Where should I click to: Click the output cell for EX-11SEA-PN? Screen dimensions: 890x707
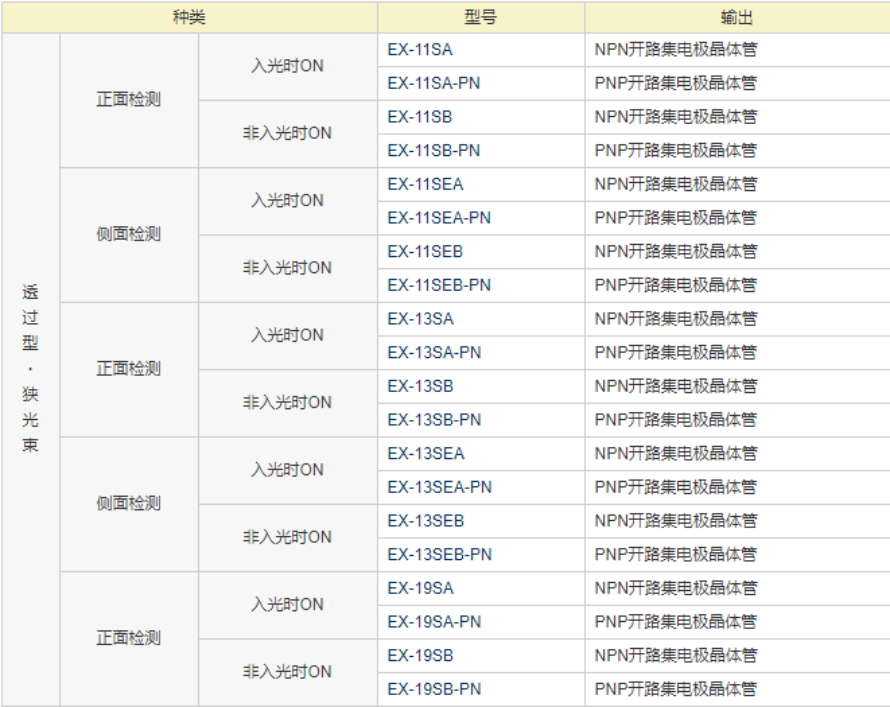pyautogui.click(x=676, y=218)
